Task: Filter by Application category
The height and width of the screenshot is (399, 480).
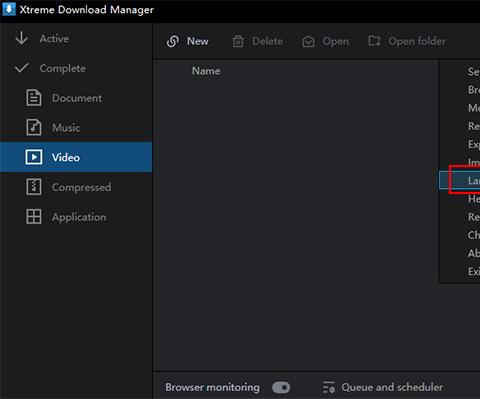Action: click(79, 217)
